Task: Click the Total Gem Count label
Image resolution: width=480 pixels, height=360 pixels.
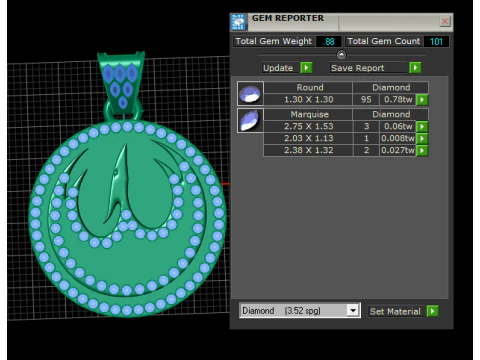Action: point(384,41)
